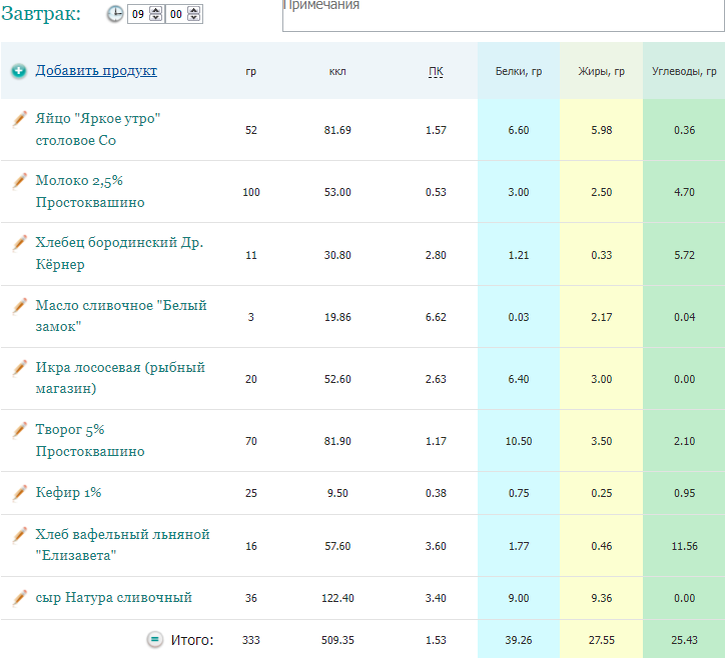Select calories value 30.80 for Хлебец бородинский

[x=338, y=255]
